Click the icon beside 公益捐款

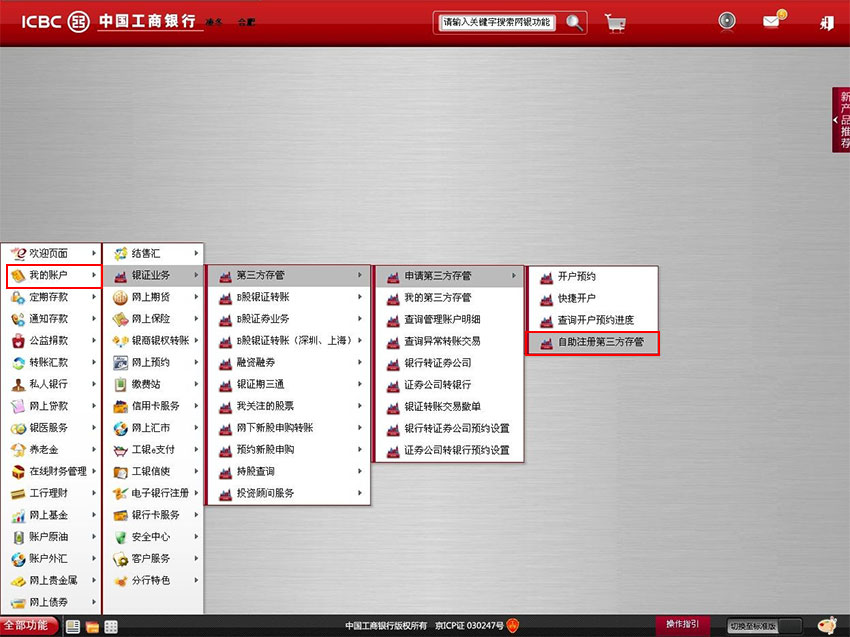(18, 341)
